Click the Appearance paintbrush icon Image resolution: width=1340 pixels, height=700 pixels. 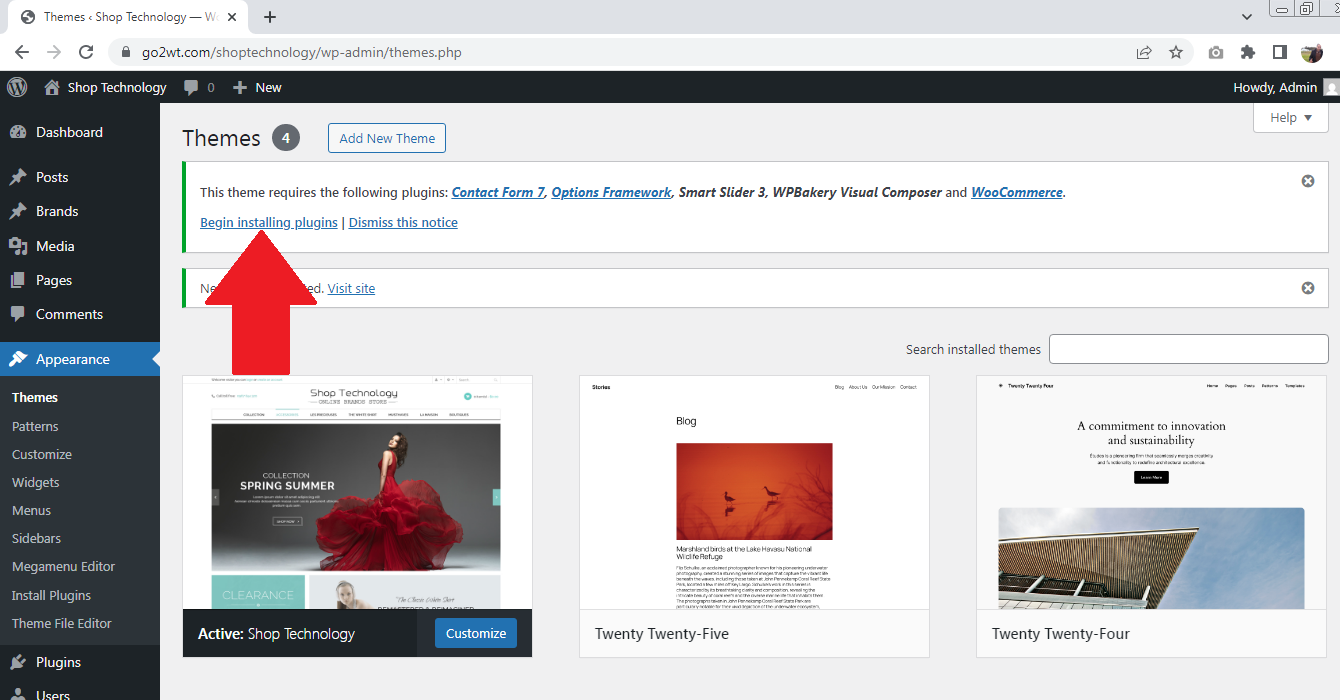point(17,359)
